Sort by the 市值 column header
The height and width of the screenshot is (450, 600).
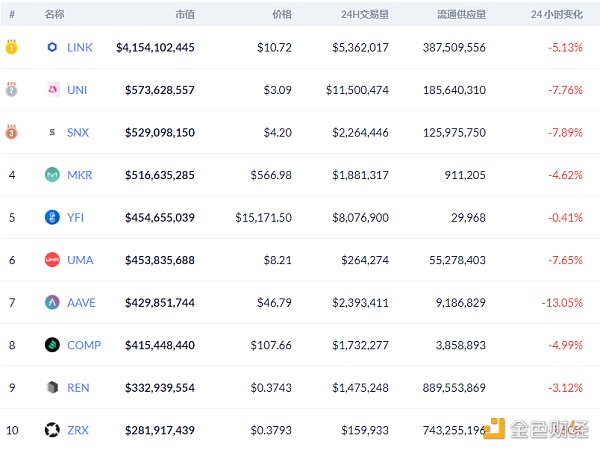(x=184, y=14)
